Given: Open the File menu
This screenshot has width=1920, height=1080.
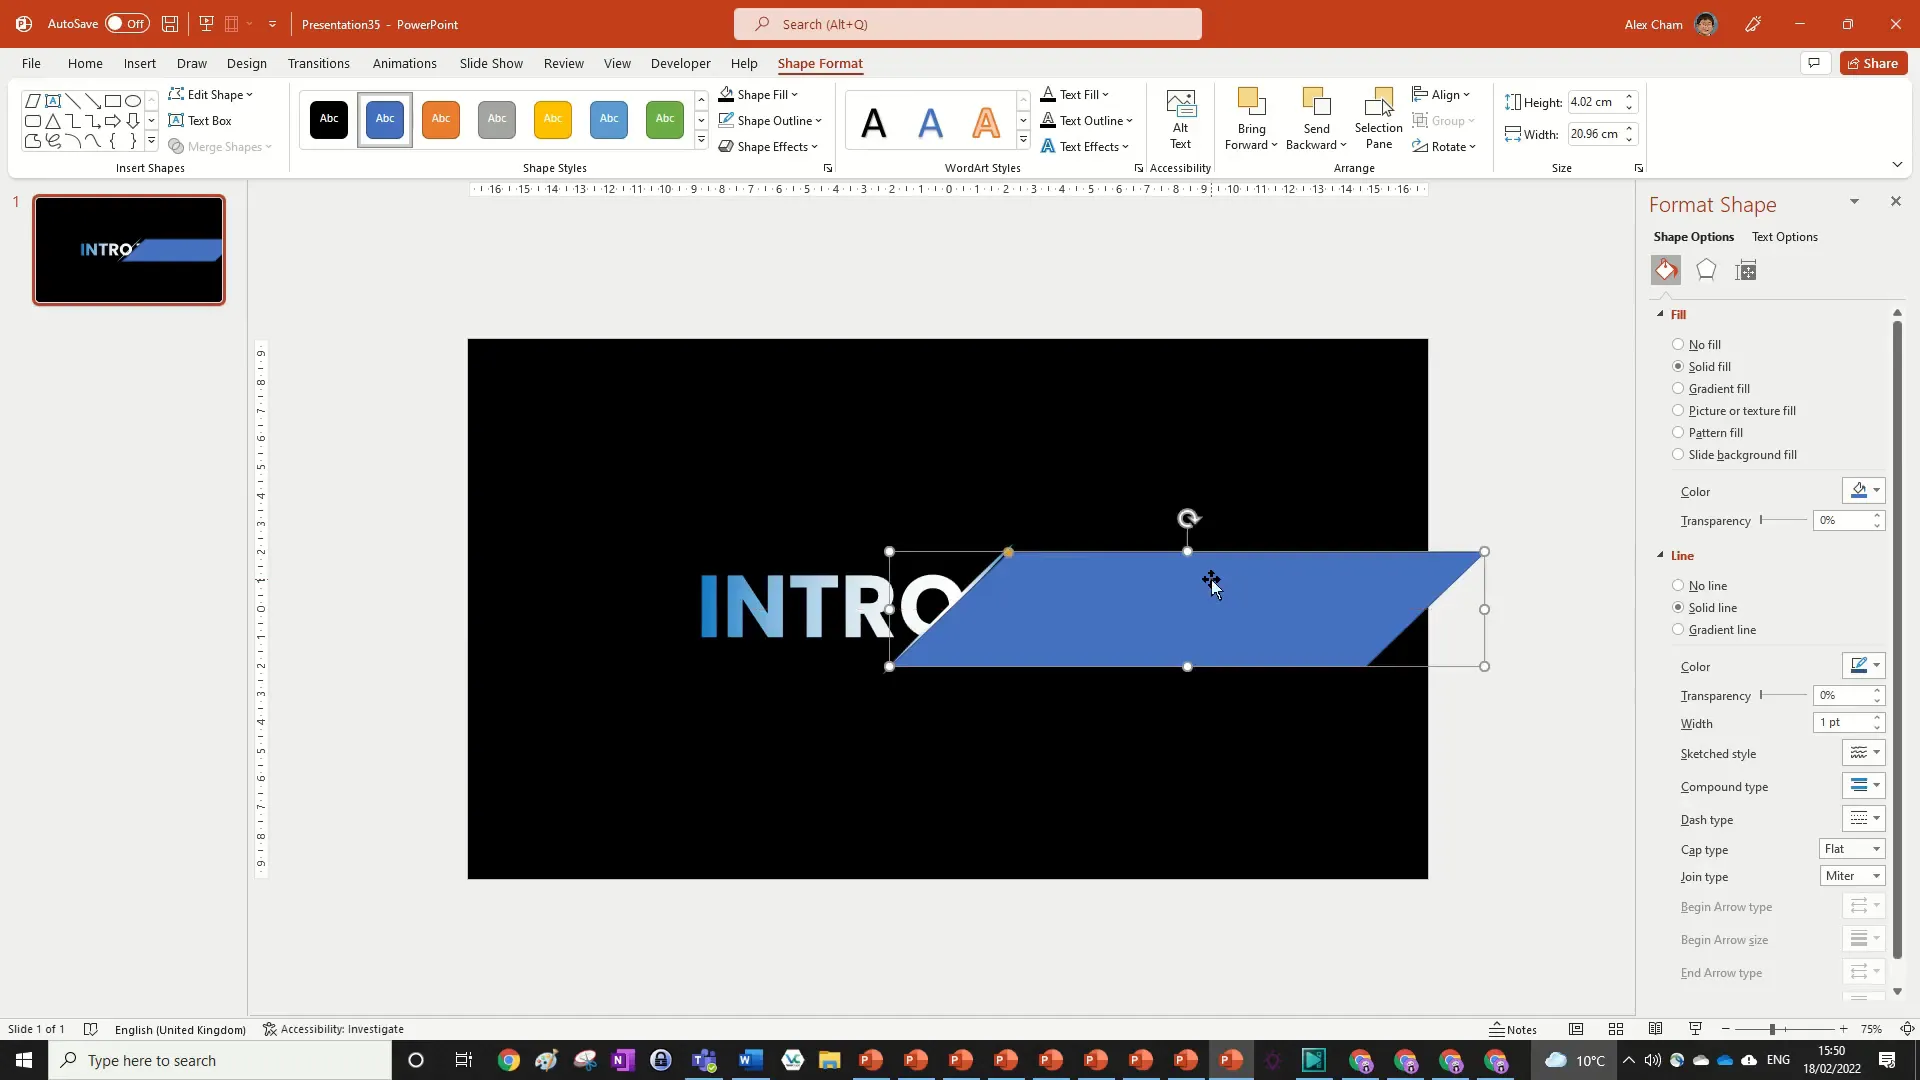Looking at the screenshot, I should tap(31, 63).
